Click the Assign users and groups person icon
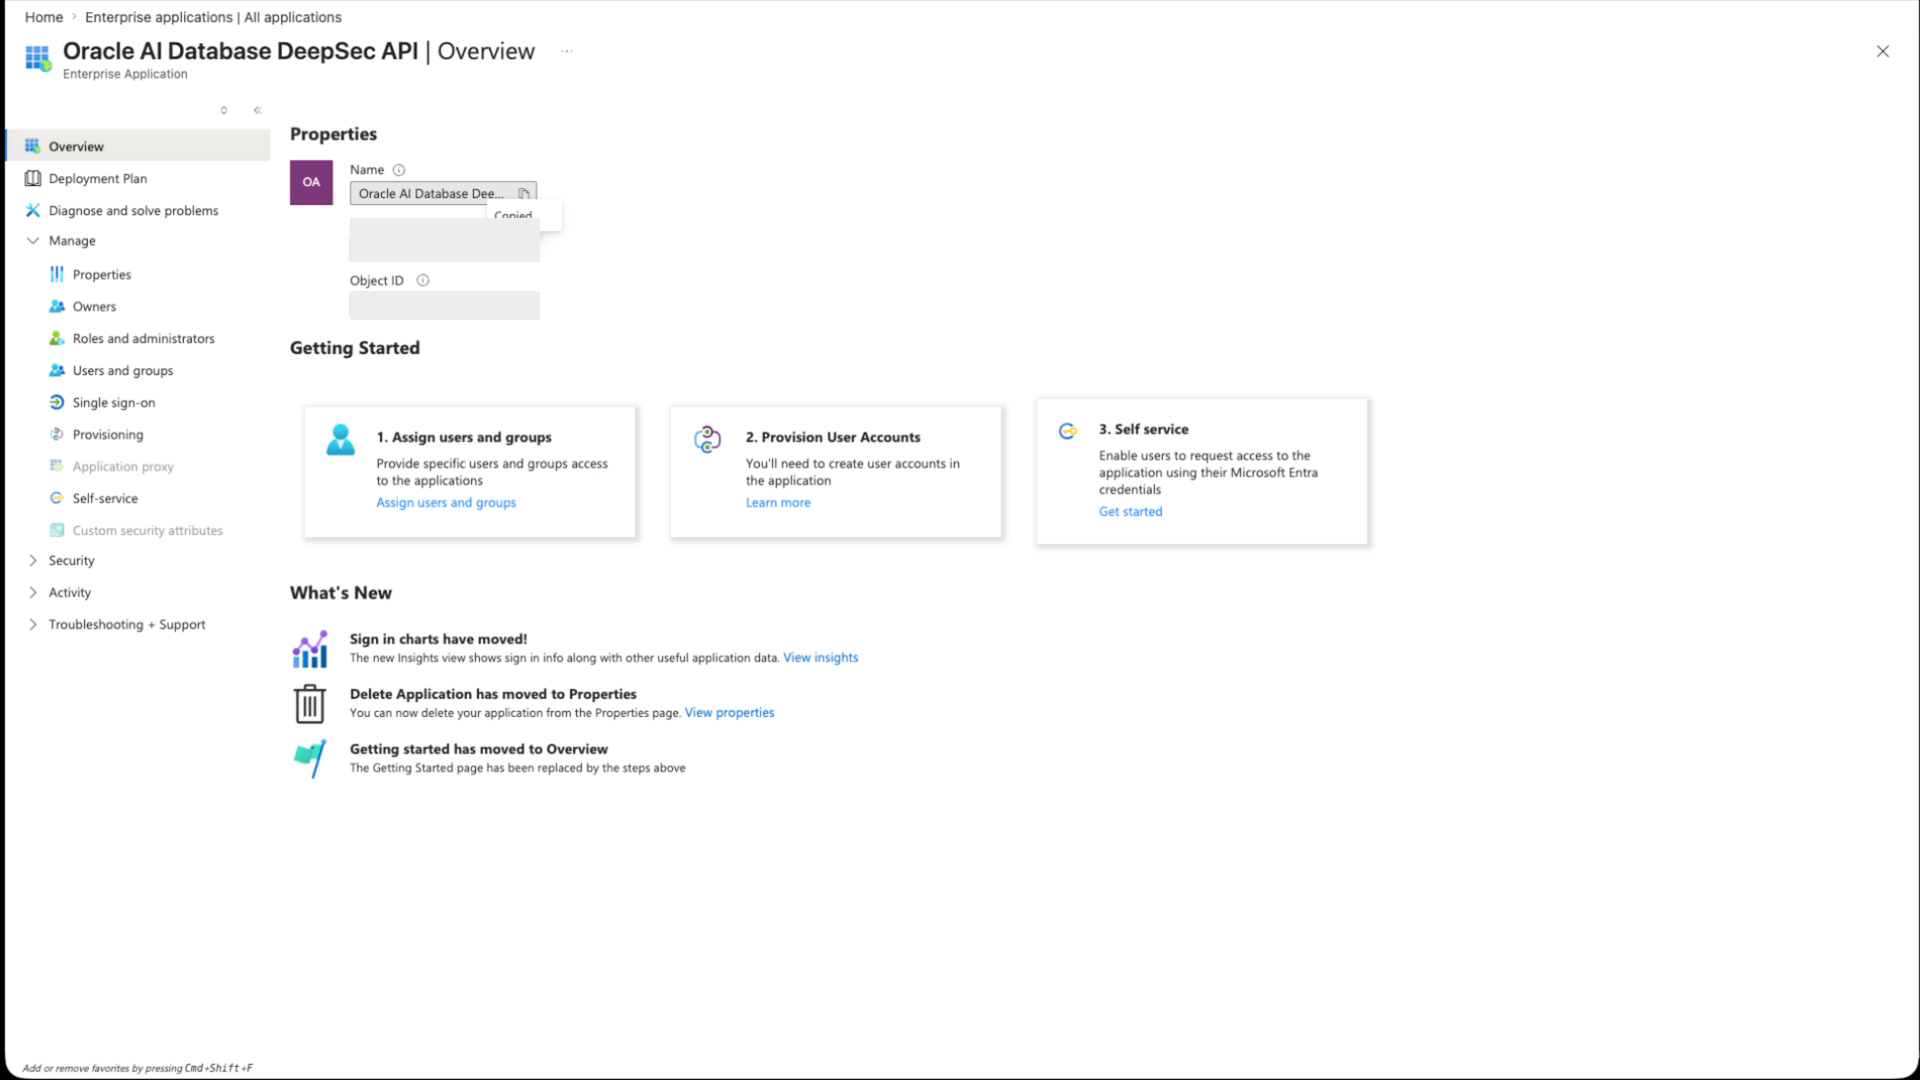1920x1080 pixels. [x=340, y=439]
